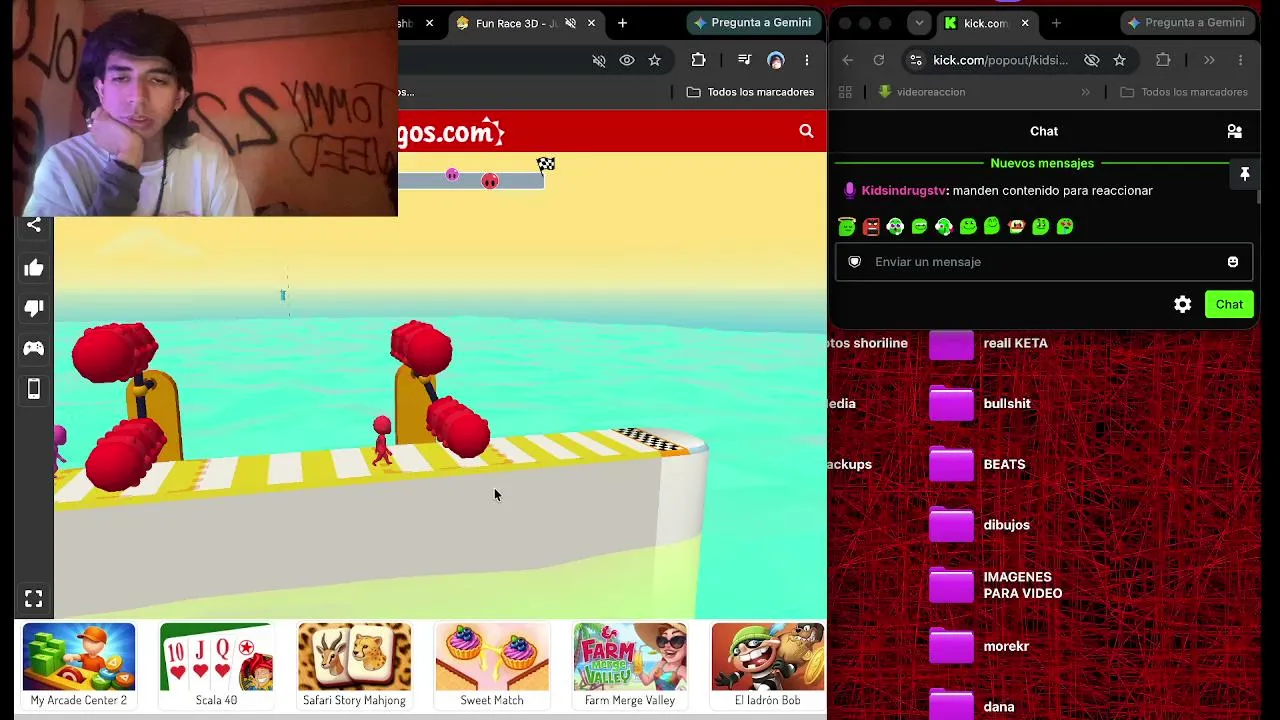Close the kick.com tab
Image resolution: width=1280 pixels, height=720 pixels.
(1024, 23)
